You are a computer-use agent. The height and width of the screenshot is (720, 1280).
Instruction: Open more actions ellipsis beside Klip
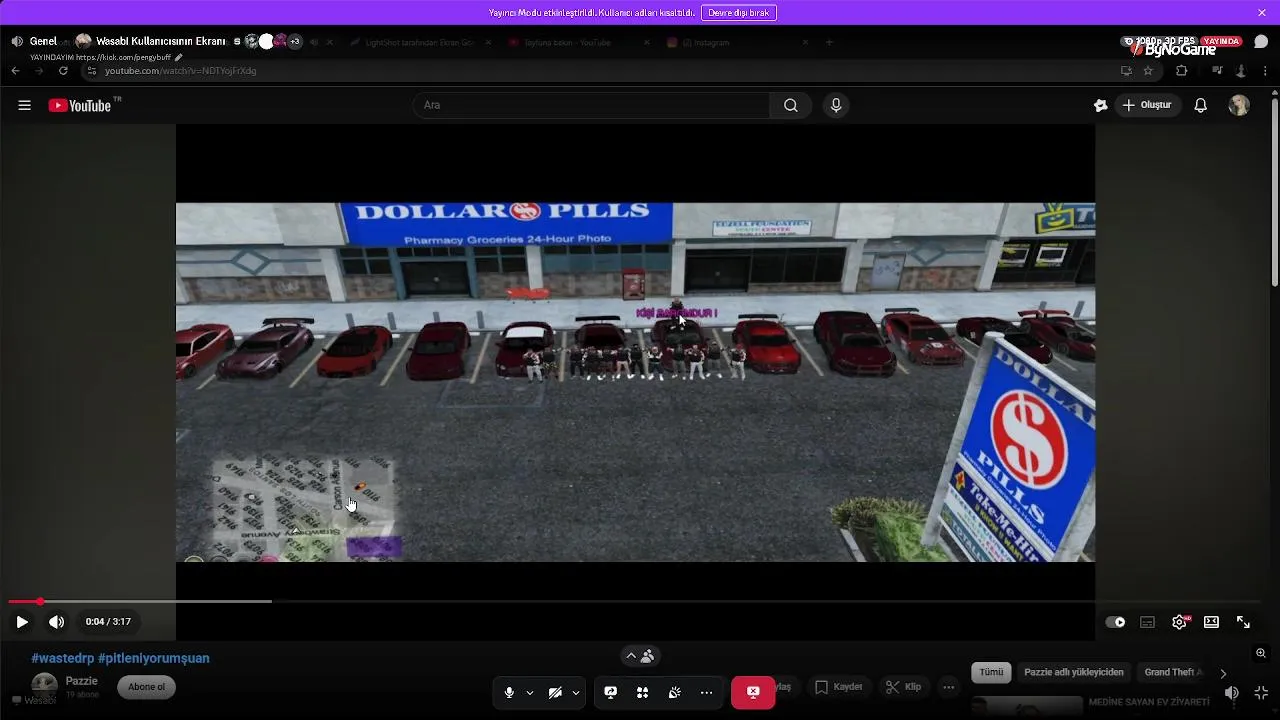(x=949, y=687)
